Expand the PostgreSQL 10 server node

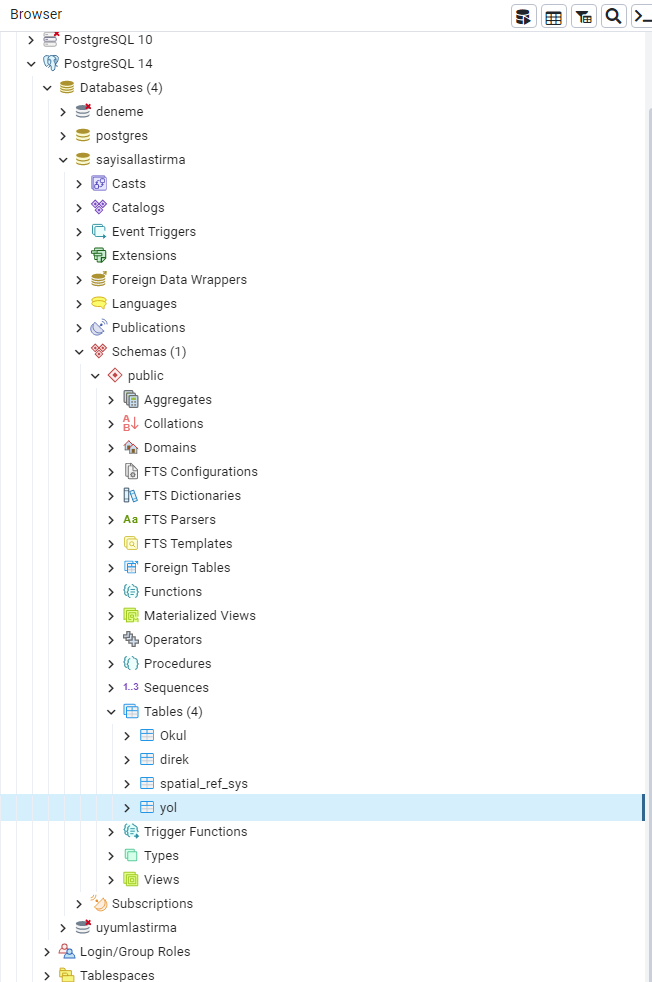pos(31,40)
